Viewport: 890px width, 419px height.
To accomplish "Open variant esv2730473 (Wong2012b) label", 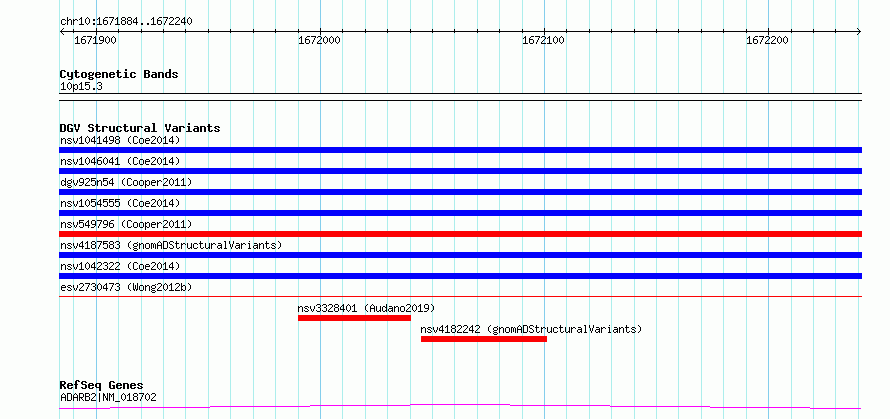I will [x=126, y=287].
